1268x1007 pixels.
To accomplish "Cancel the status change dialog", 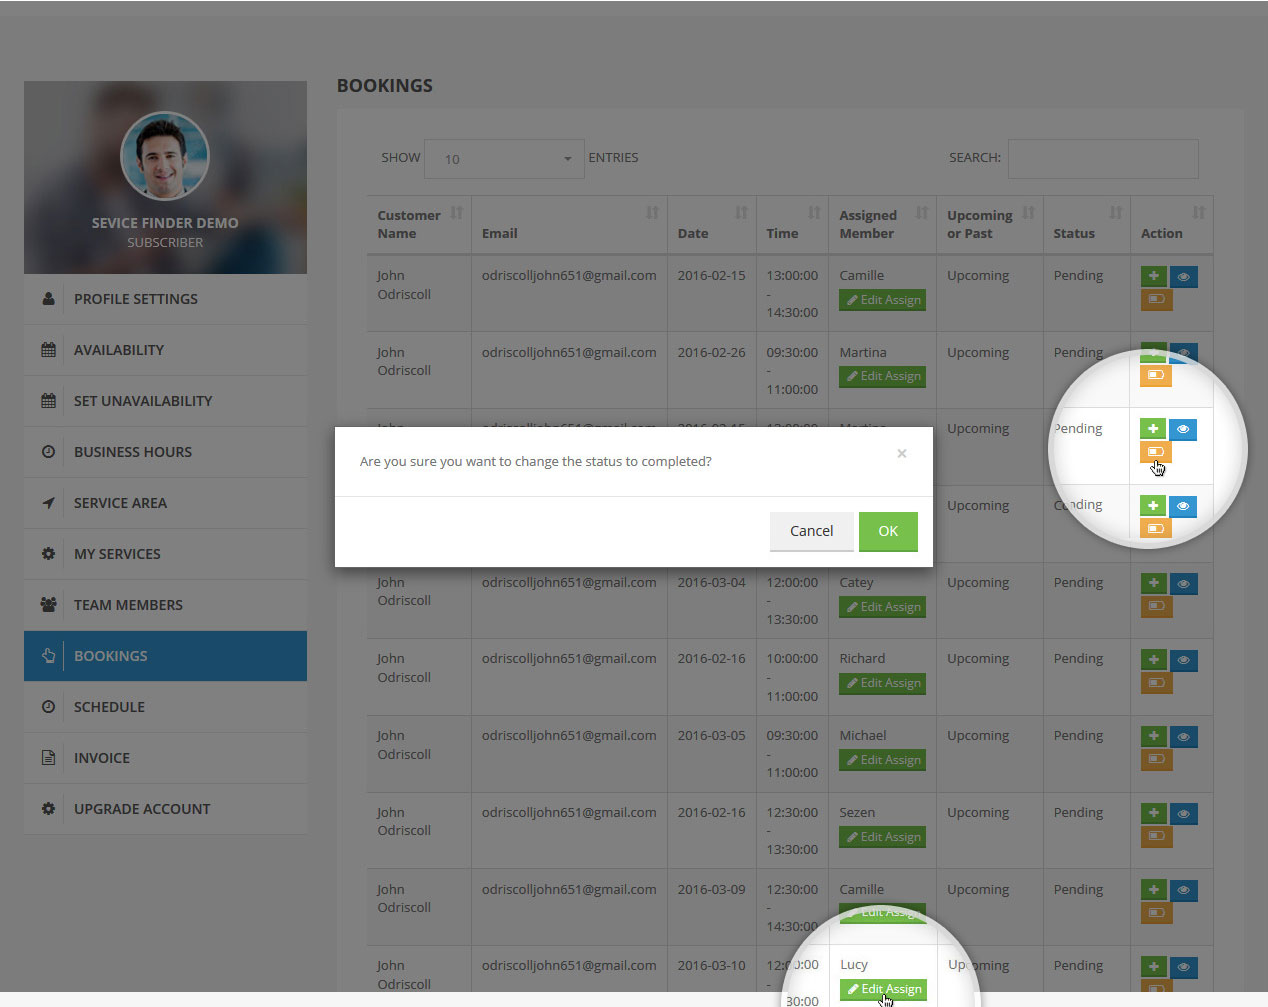I will (811, 531).
